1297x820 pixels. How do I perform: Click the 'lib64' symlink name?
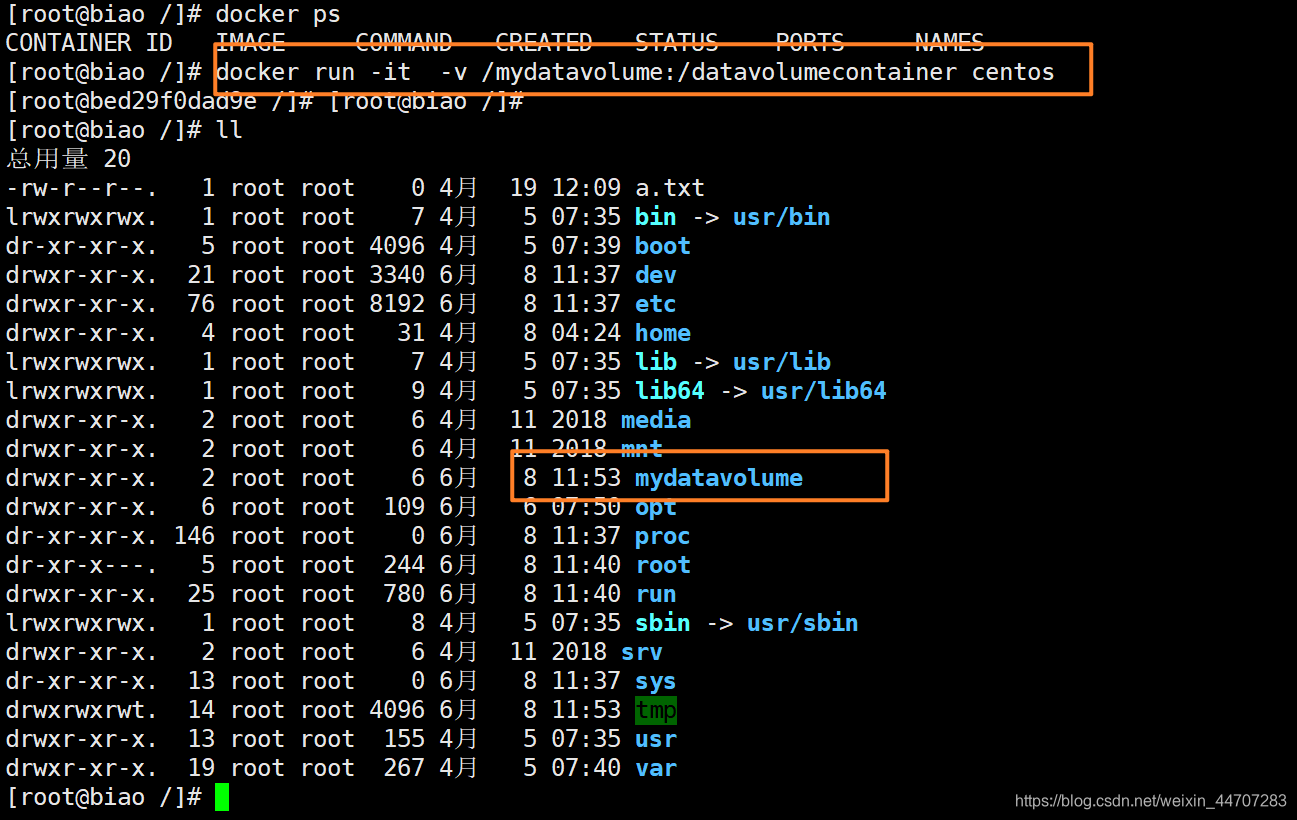pos(670,391)
